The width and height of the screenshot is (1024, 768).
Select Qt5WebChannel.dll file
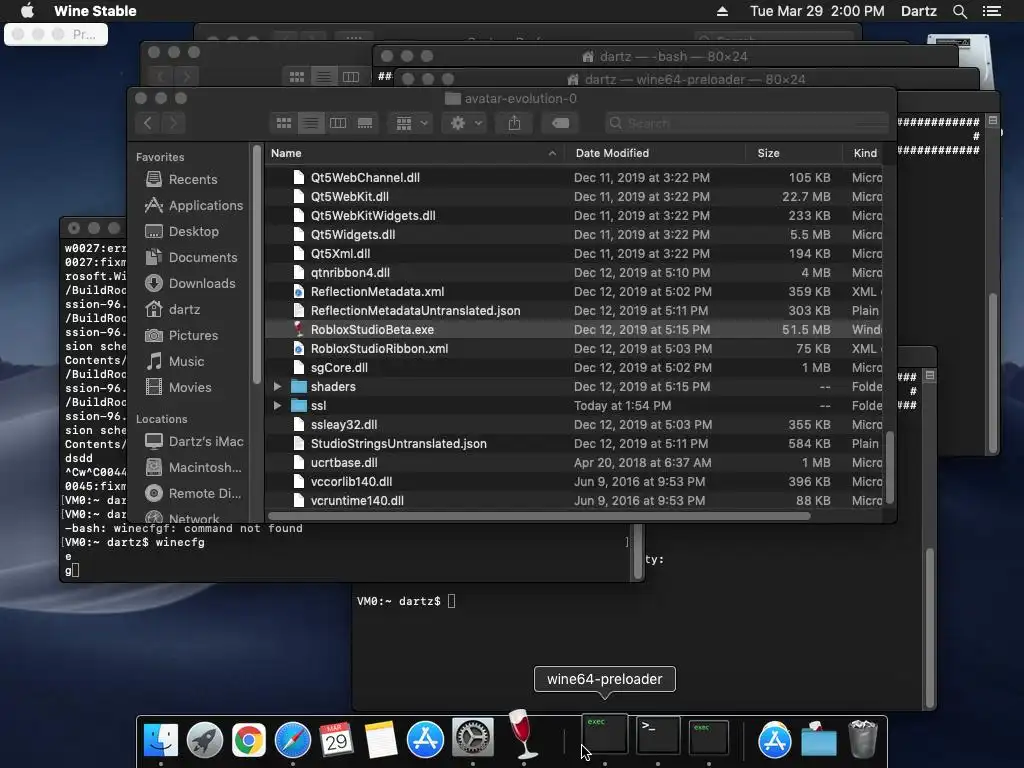pos(574,177)
